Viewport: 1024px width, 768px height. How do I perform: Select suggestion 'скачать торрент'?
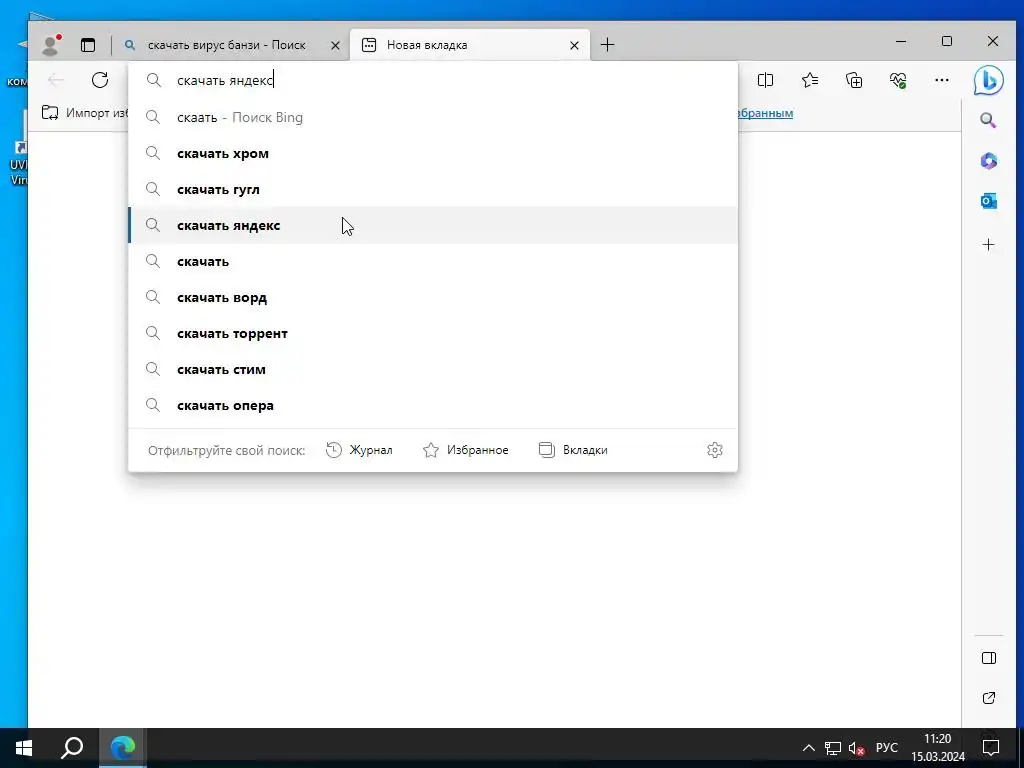click(x=433, y=333)
